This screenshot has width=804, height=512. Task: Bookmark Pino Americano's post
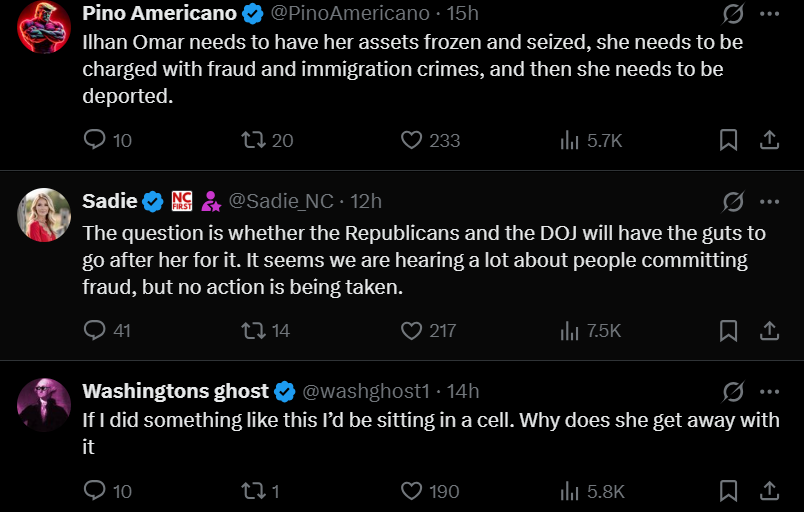point(729,140)
